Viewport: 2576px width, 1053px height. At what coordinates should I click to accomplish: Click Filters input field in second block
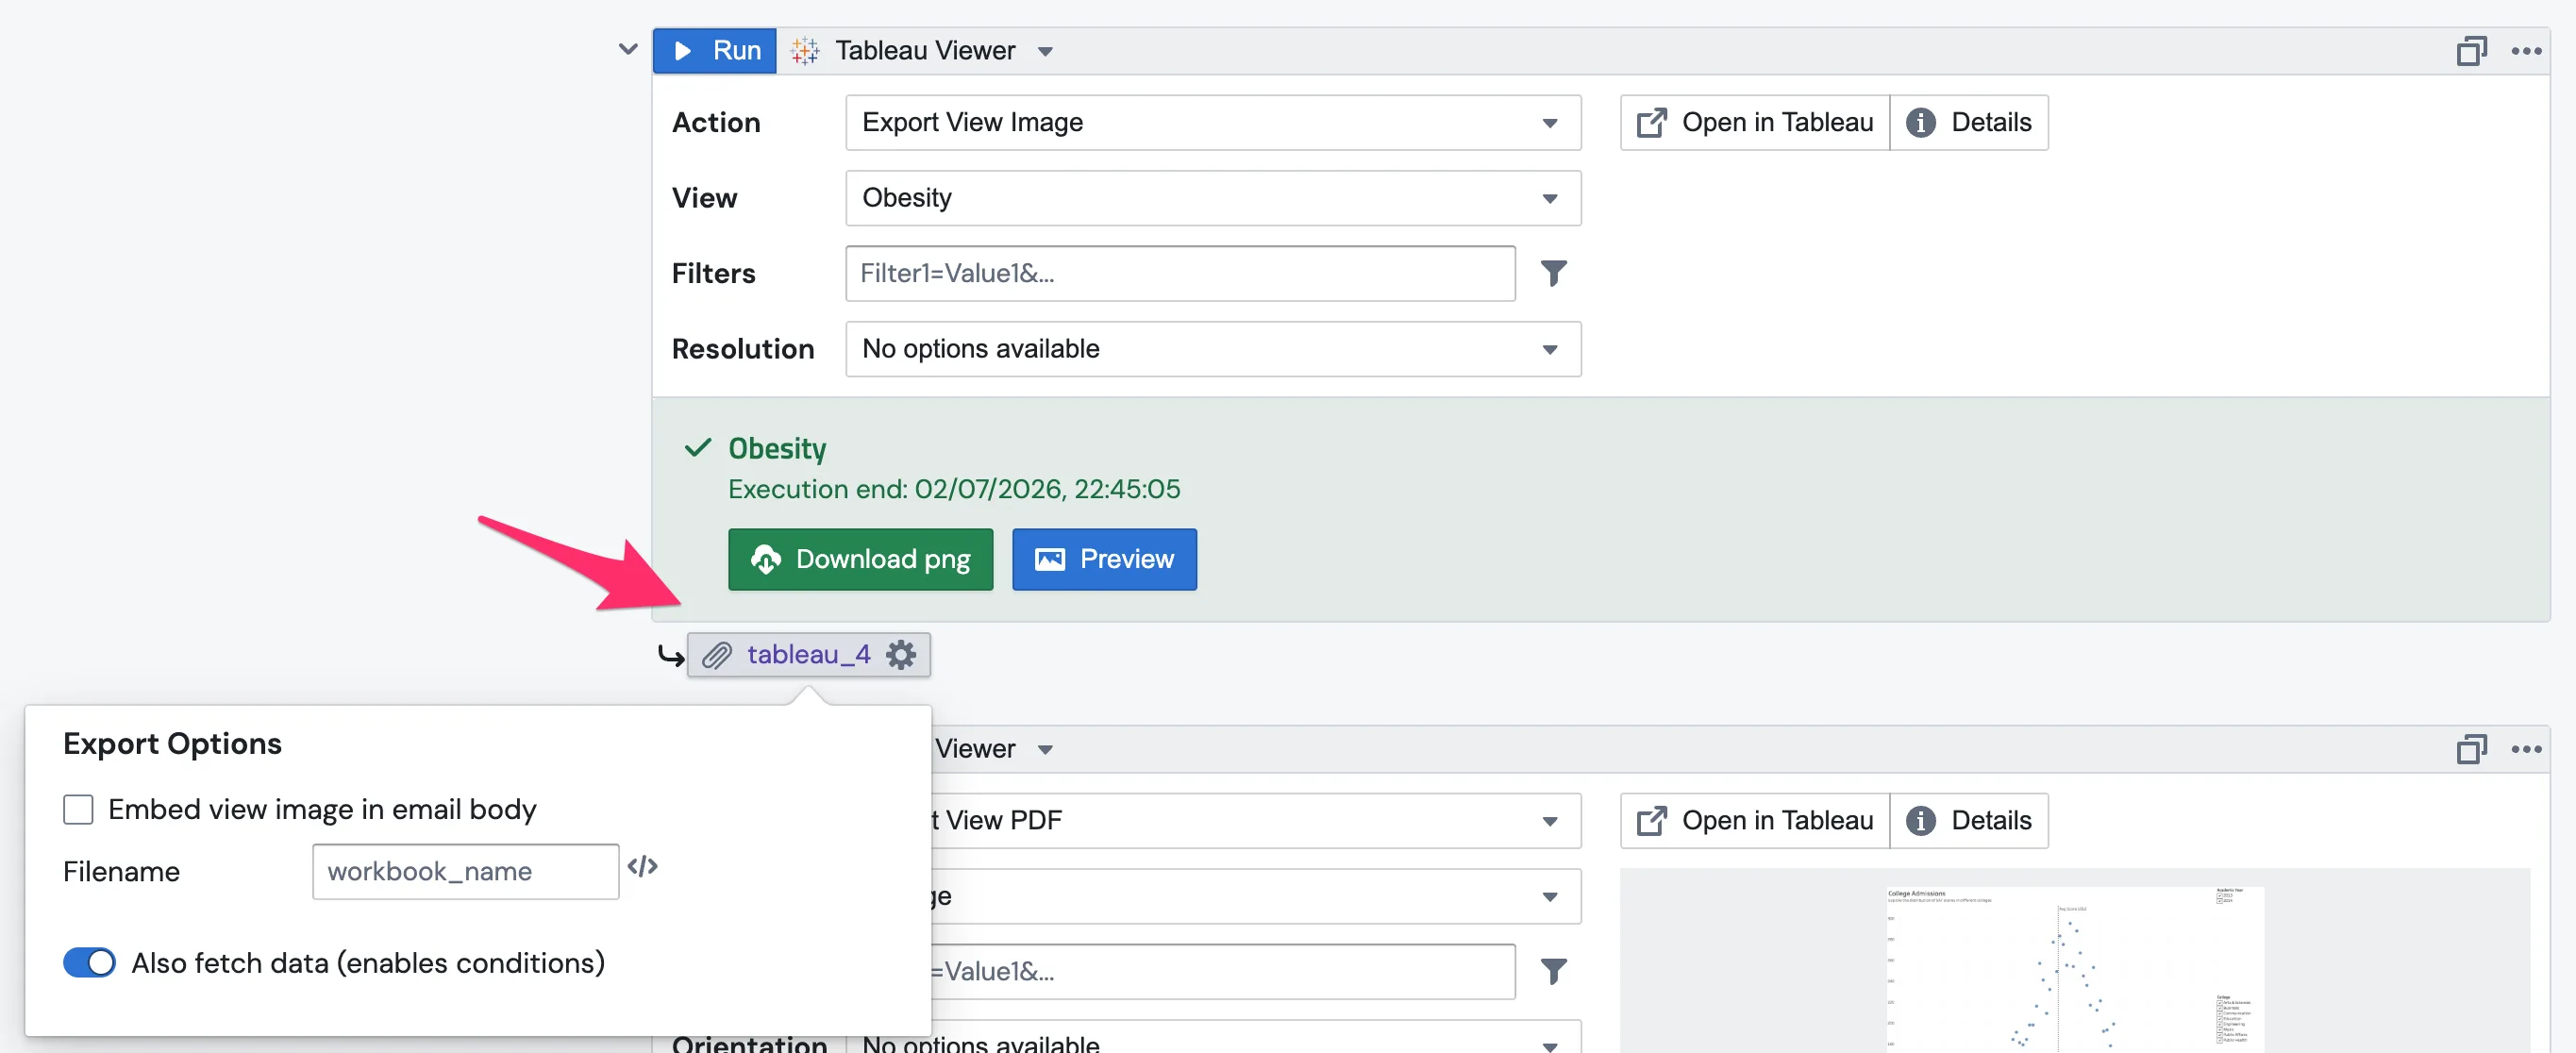[x=1223, y=971]
